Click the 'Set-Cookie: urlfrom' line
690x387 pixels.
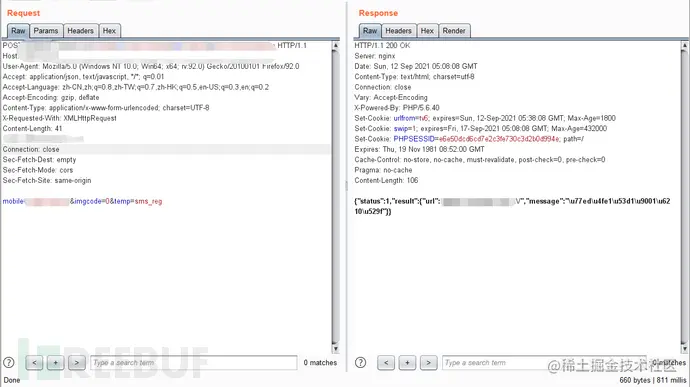click(485, 118)
